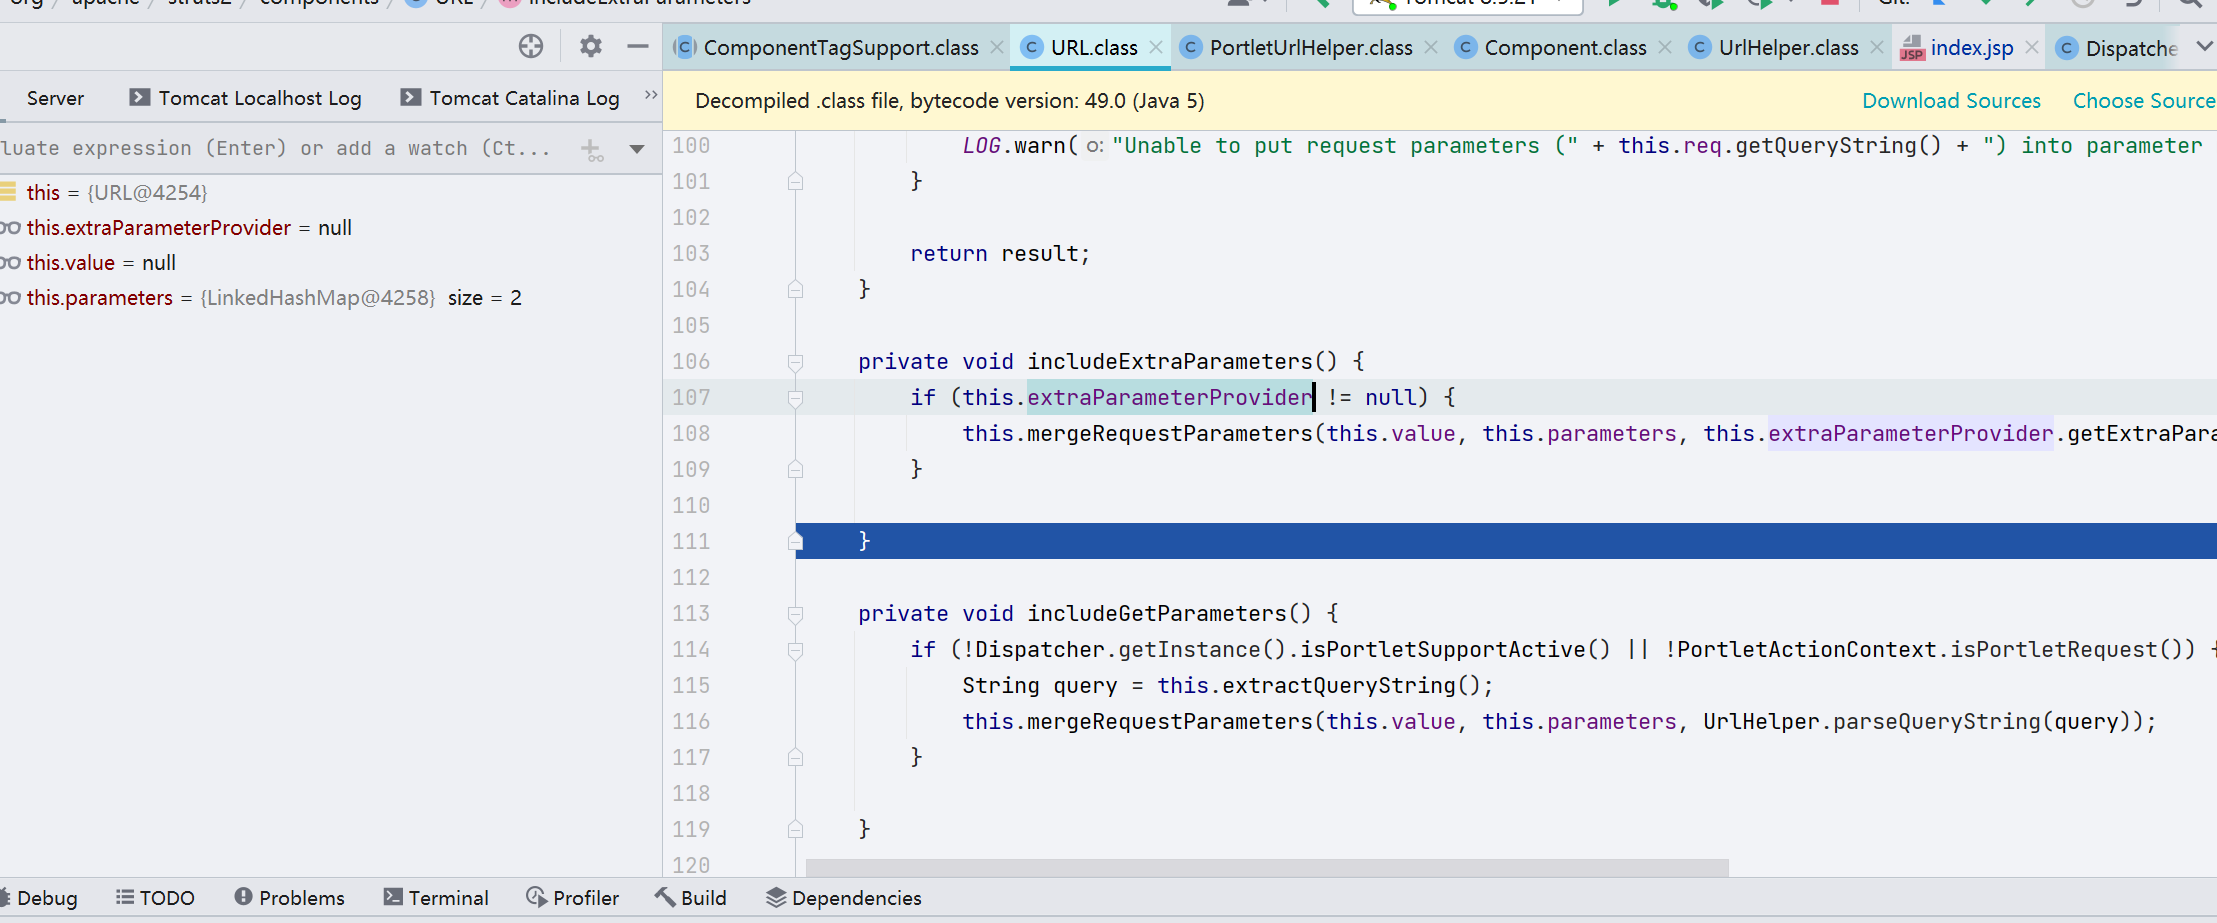This screenshot has width=2217, height=923.
Task: Collapse the if block at line 107
Action: (796, 398)
